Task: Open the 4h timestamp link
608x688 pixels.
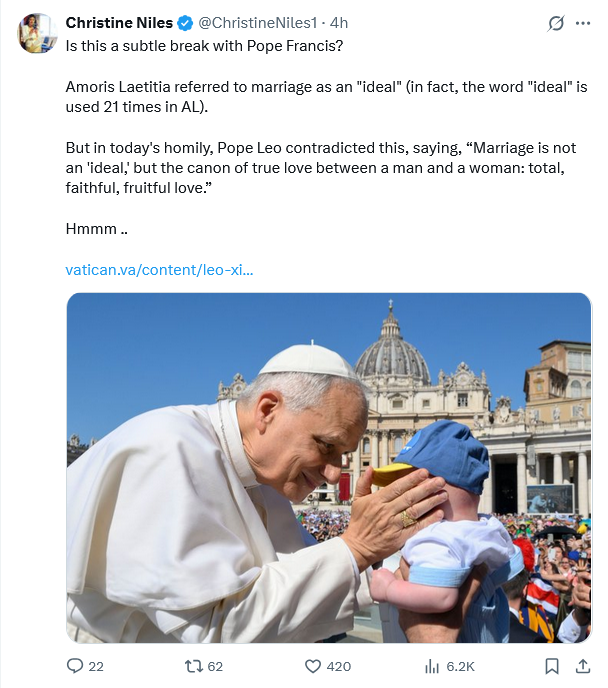Action: (x=339, y=23)
